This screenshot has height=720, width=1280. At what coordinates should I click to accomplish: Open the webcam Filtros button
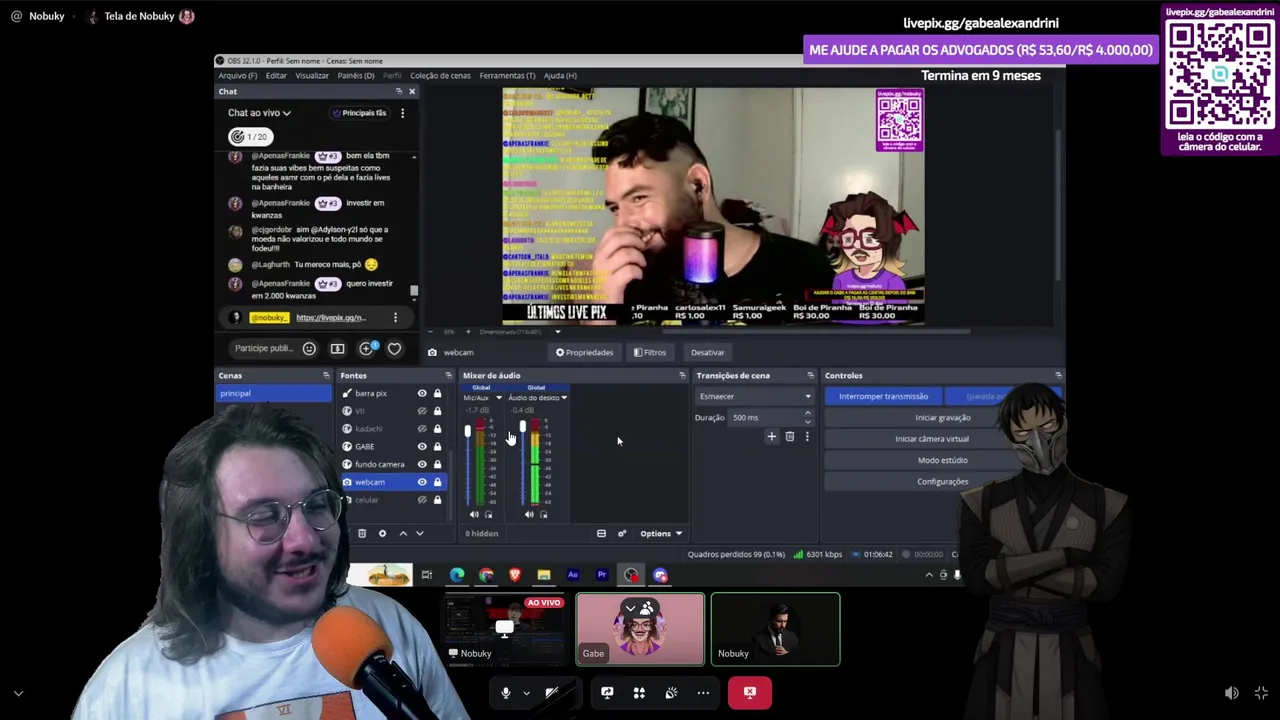tap(649, 352)
